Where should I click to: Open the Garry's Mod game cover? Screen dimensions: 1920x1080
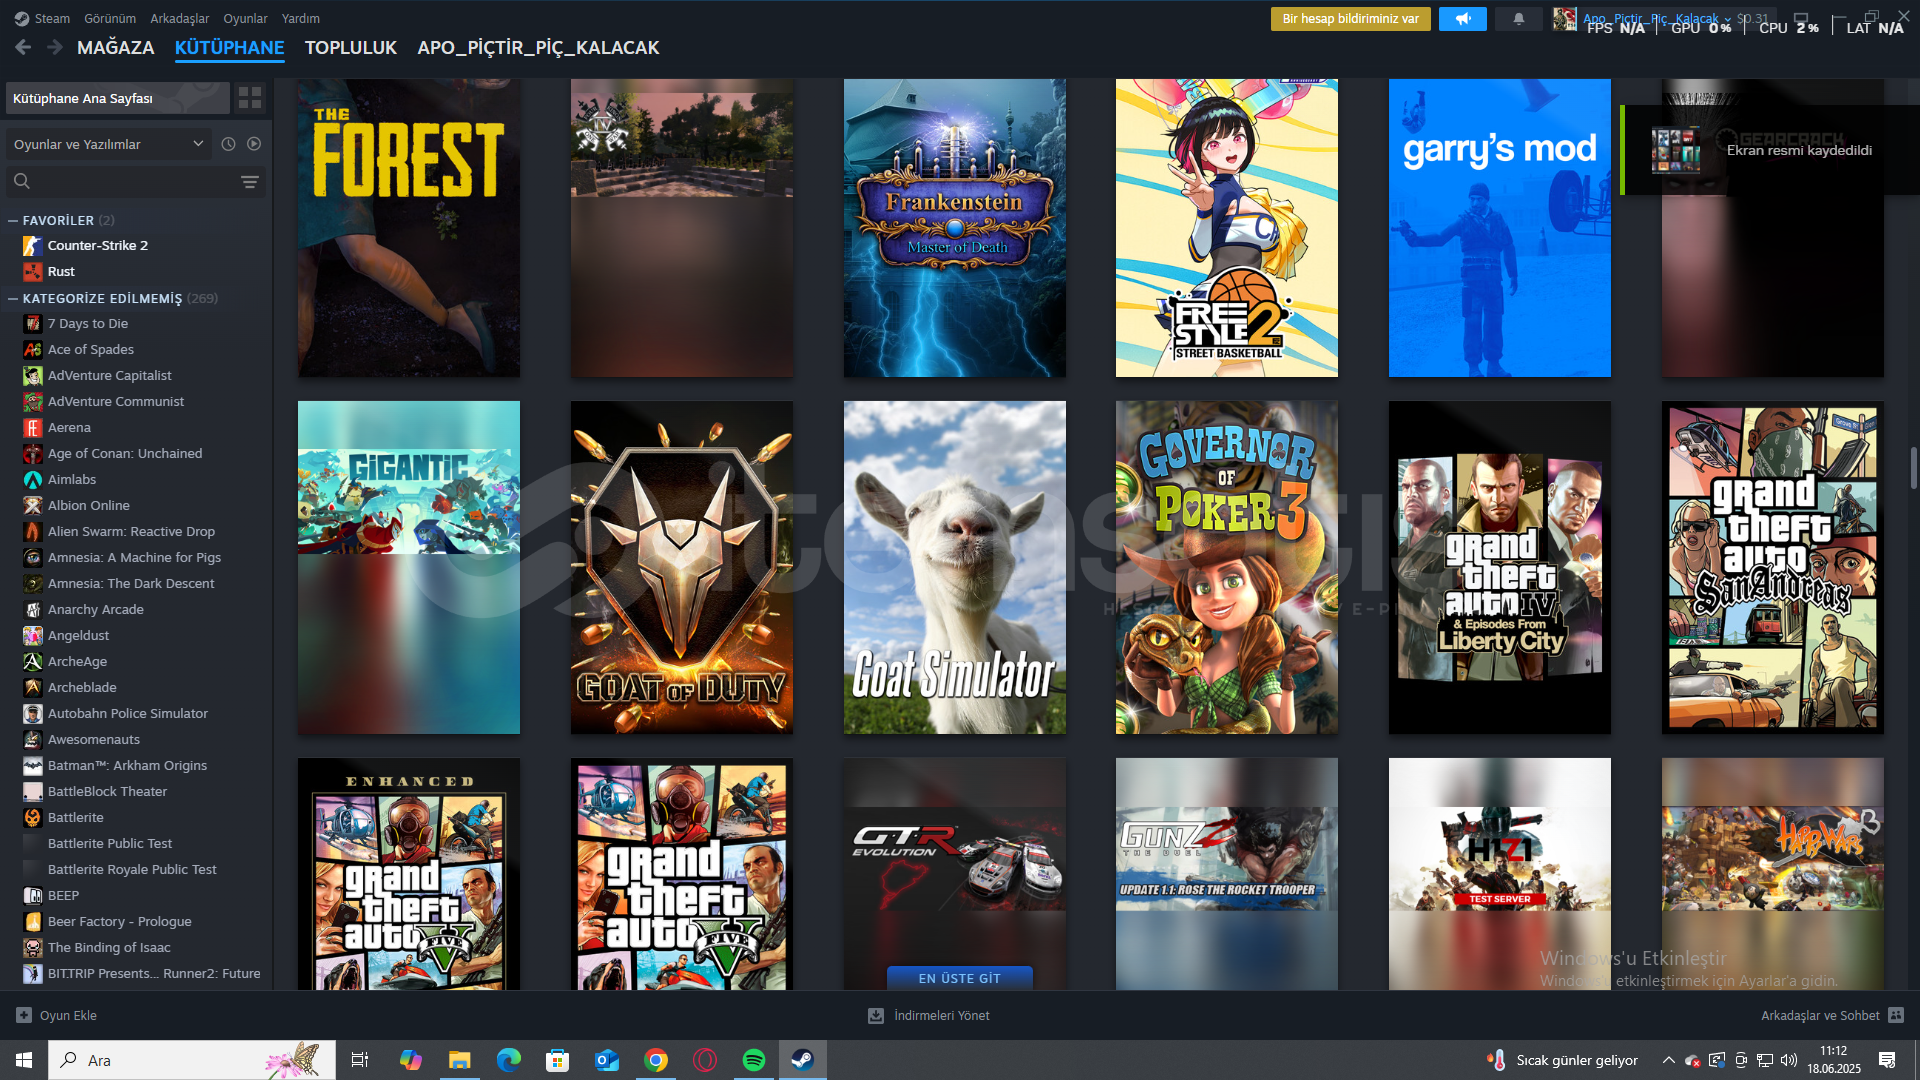(x=1500, y=228)
